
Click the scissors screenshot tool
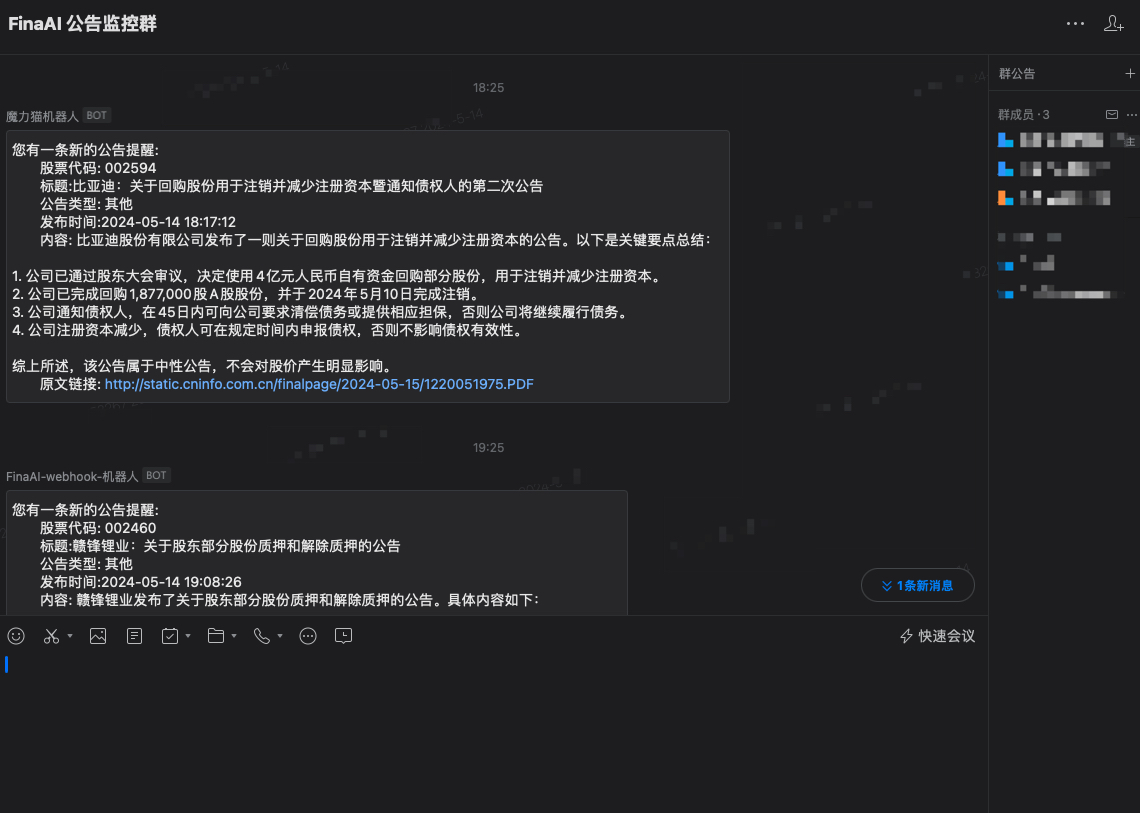click(x=52, y=636)
